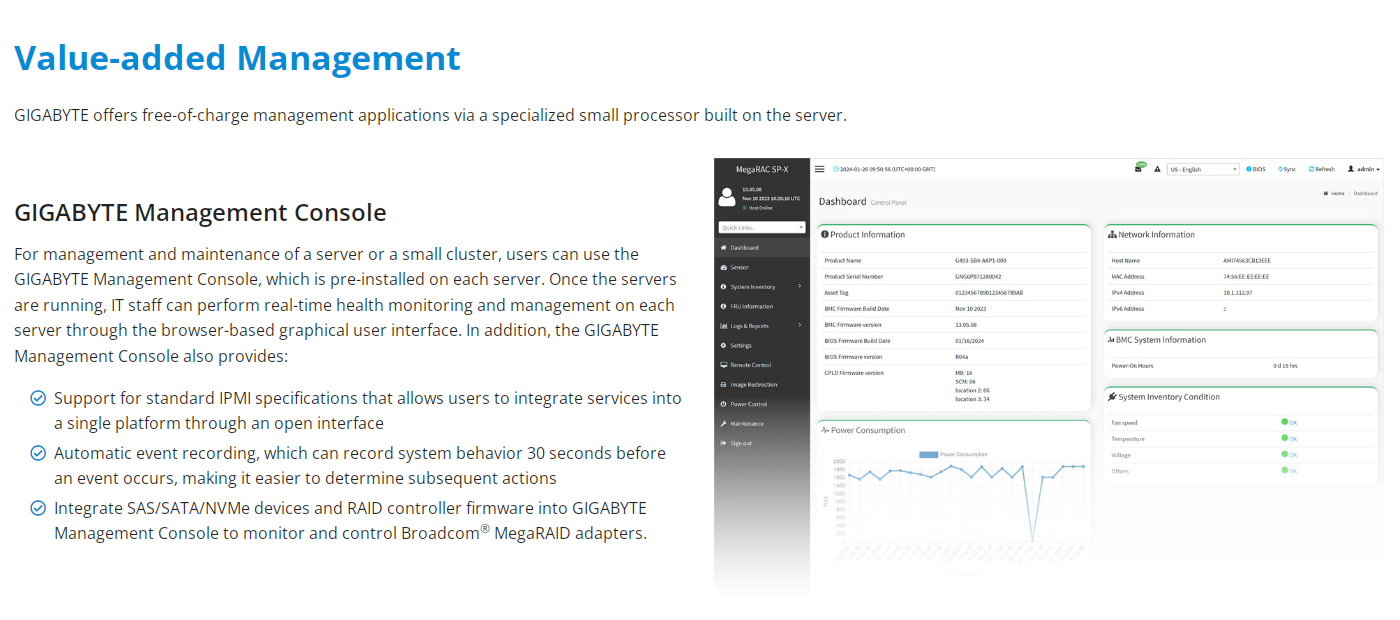
Task: Click the checkmark bullet beside Integrate SAS/SATA/NVMe
Action: pyautogui.click(x=38, y=508)
